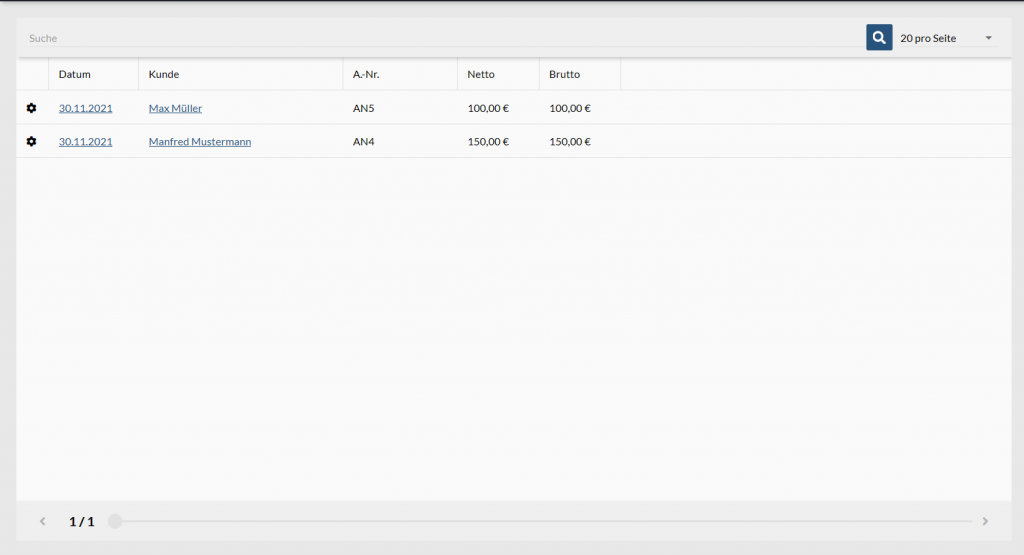This screenshot has width=1024, height=555.
Task: Select the AN4 offer number cell
Action: pyautogui.click(x=364, y=142)
